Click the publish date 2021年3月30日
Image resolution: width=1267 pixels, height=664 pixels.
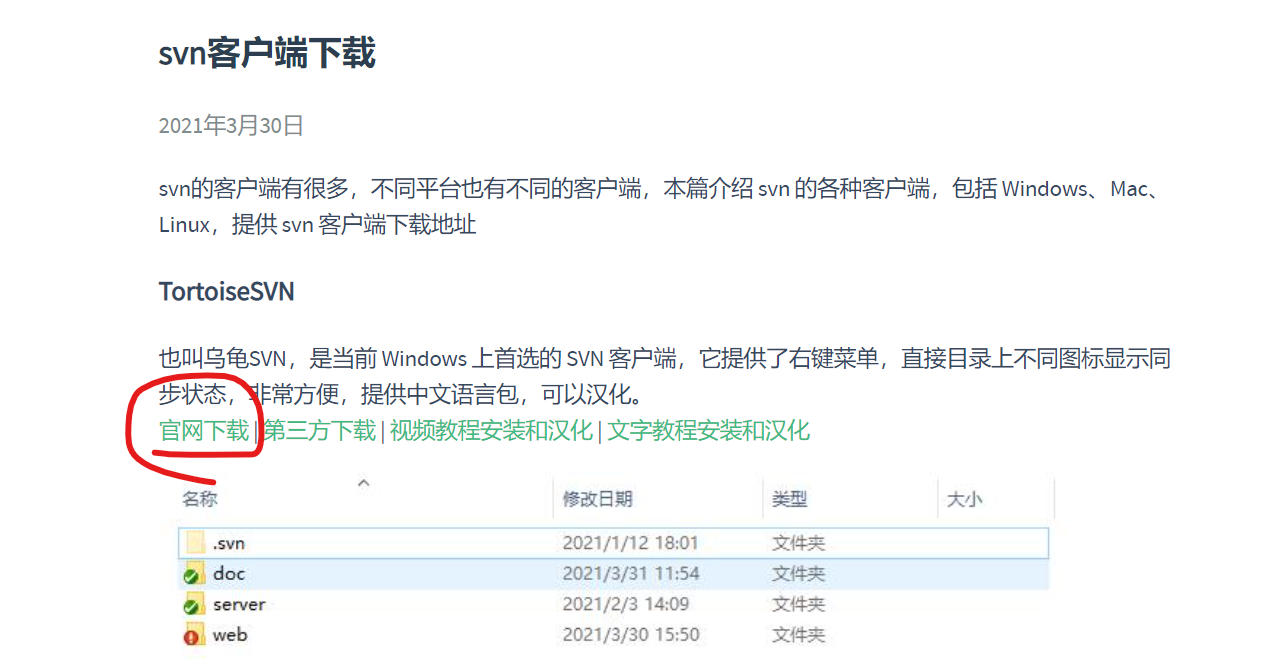pyautogui.click(x=231, y=126)
